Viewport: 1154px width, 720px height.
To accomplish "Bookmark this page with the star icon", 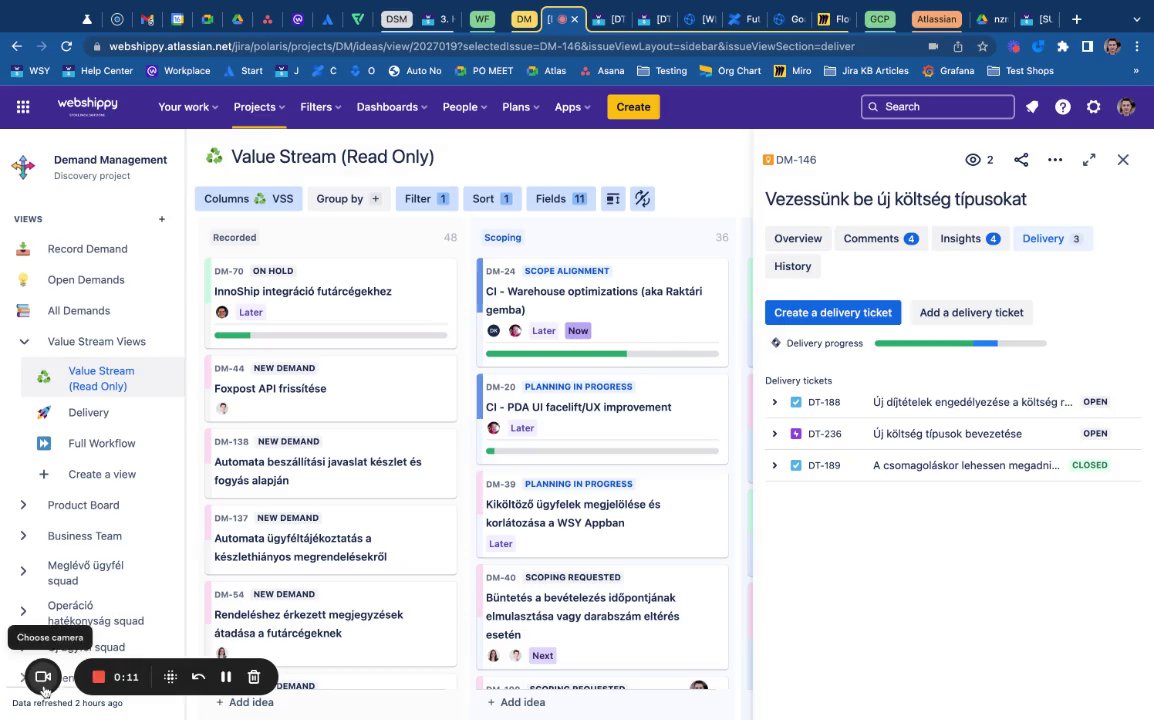I will point(983,46).
